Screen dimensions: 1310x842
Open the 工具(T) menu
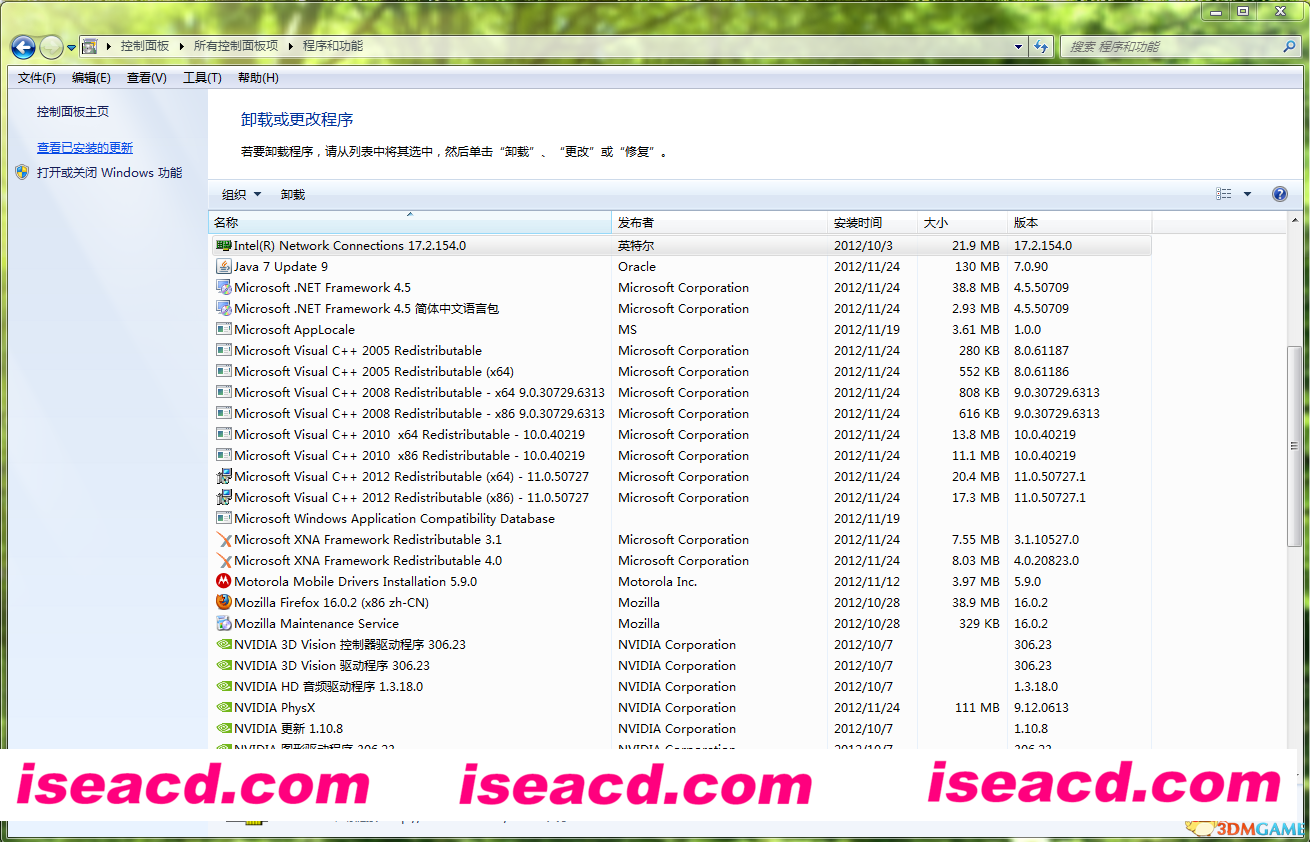click(202, 78)
